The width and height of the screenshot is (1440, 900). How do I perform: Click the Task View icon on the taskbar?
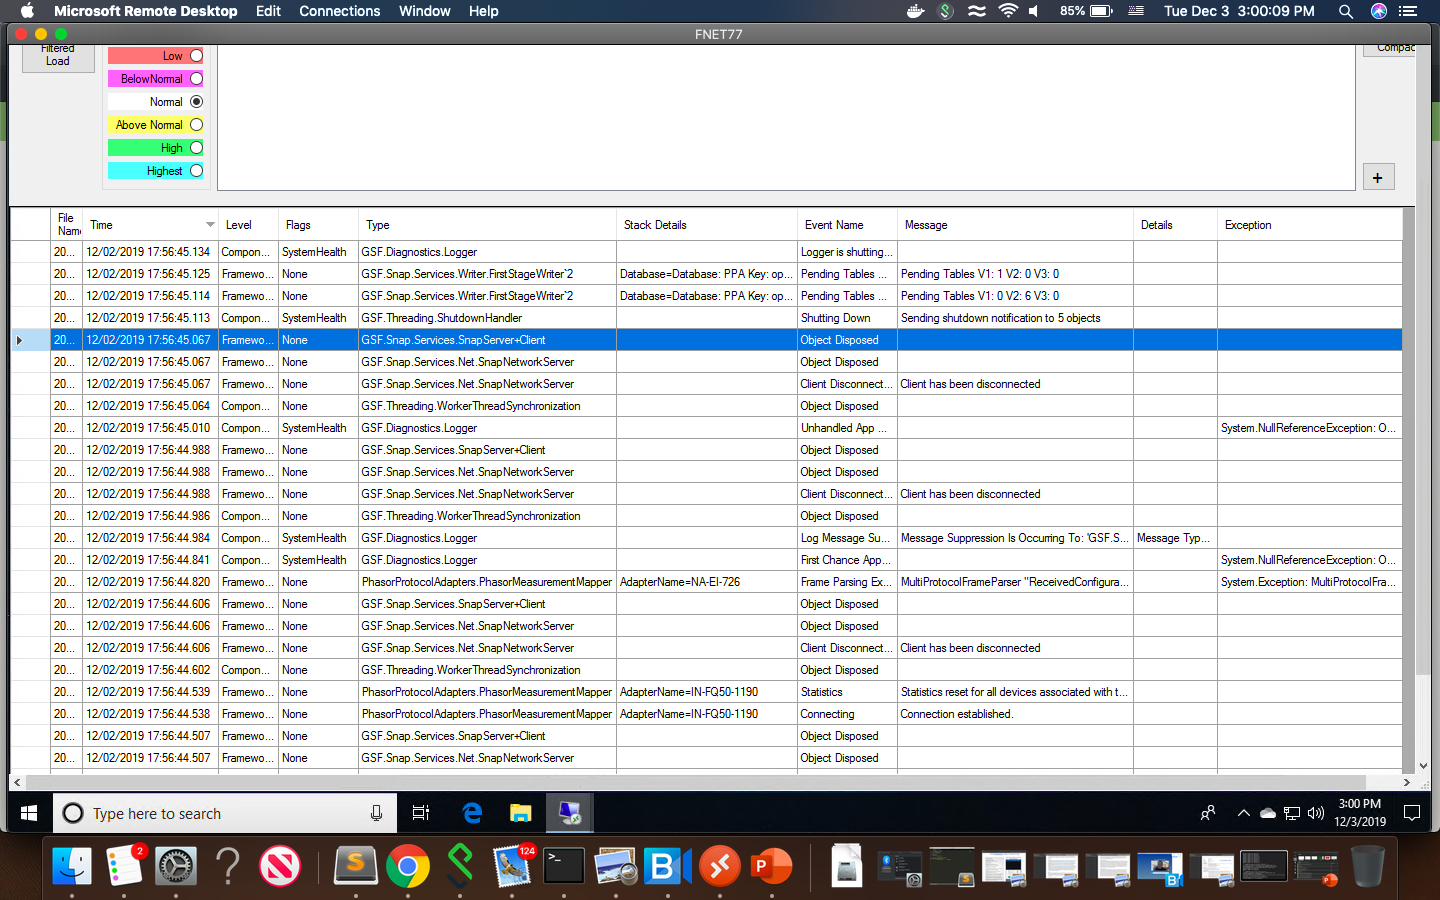[420, 813]
